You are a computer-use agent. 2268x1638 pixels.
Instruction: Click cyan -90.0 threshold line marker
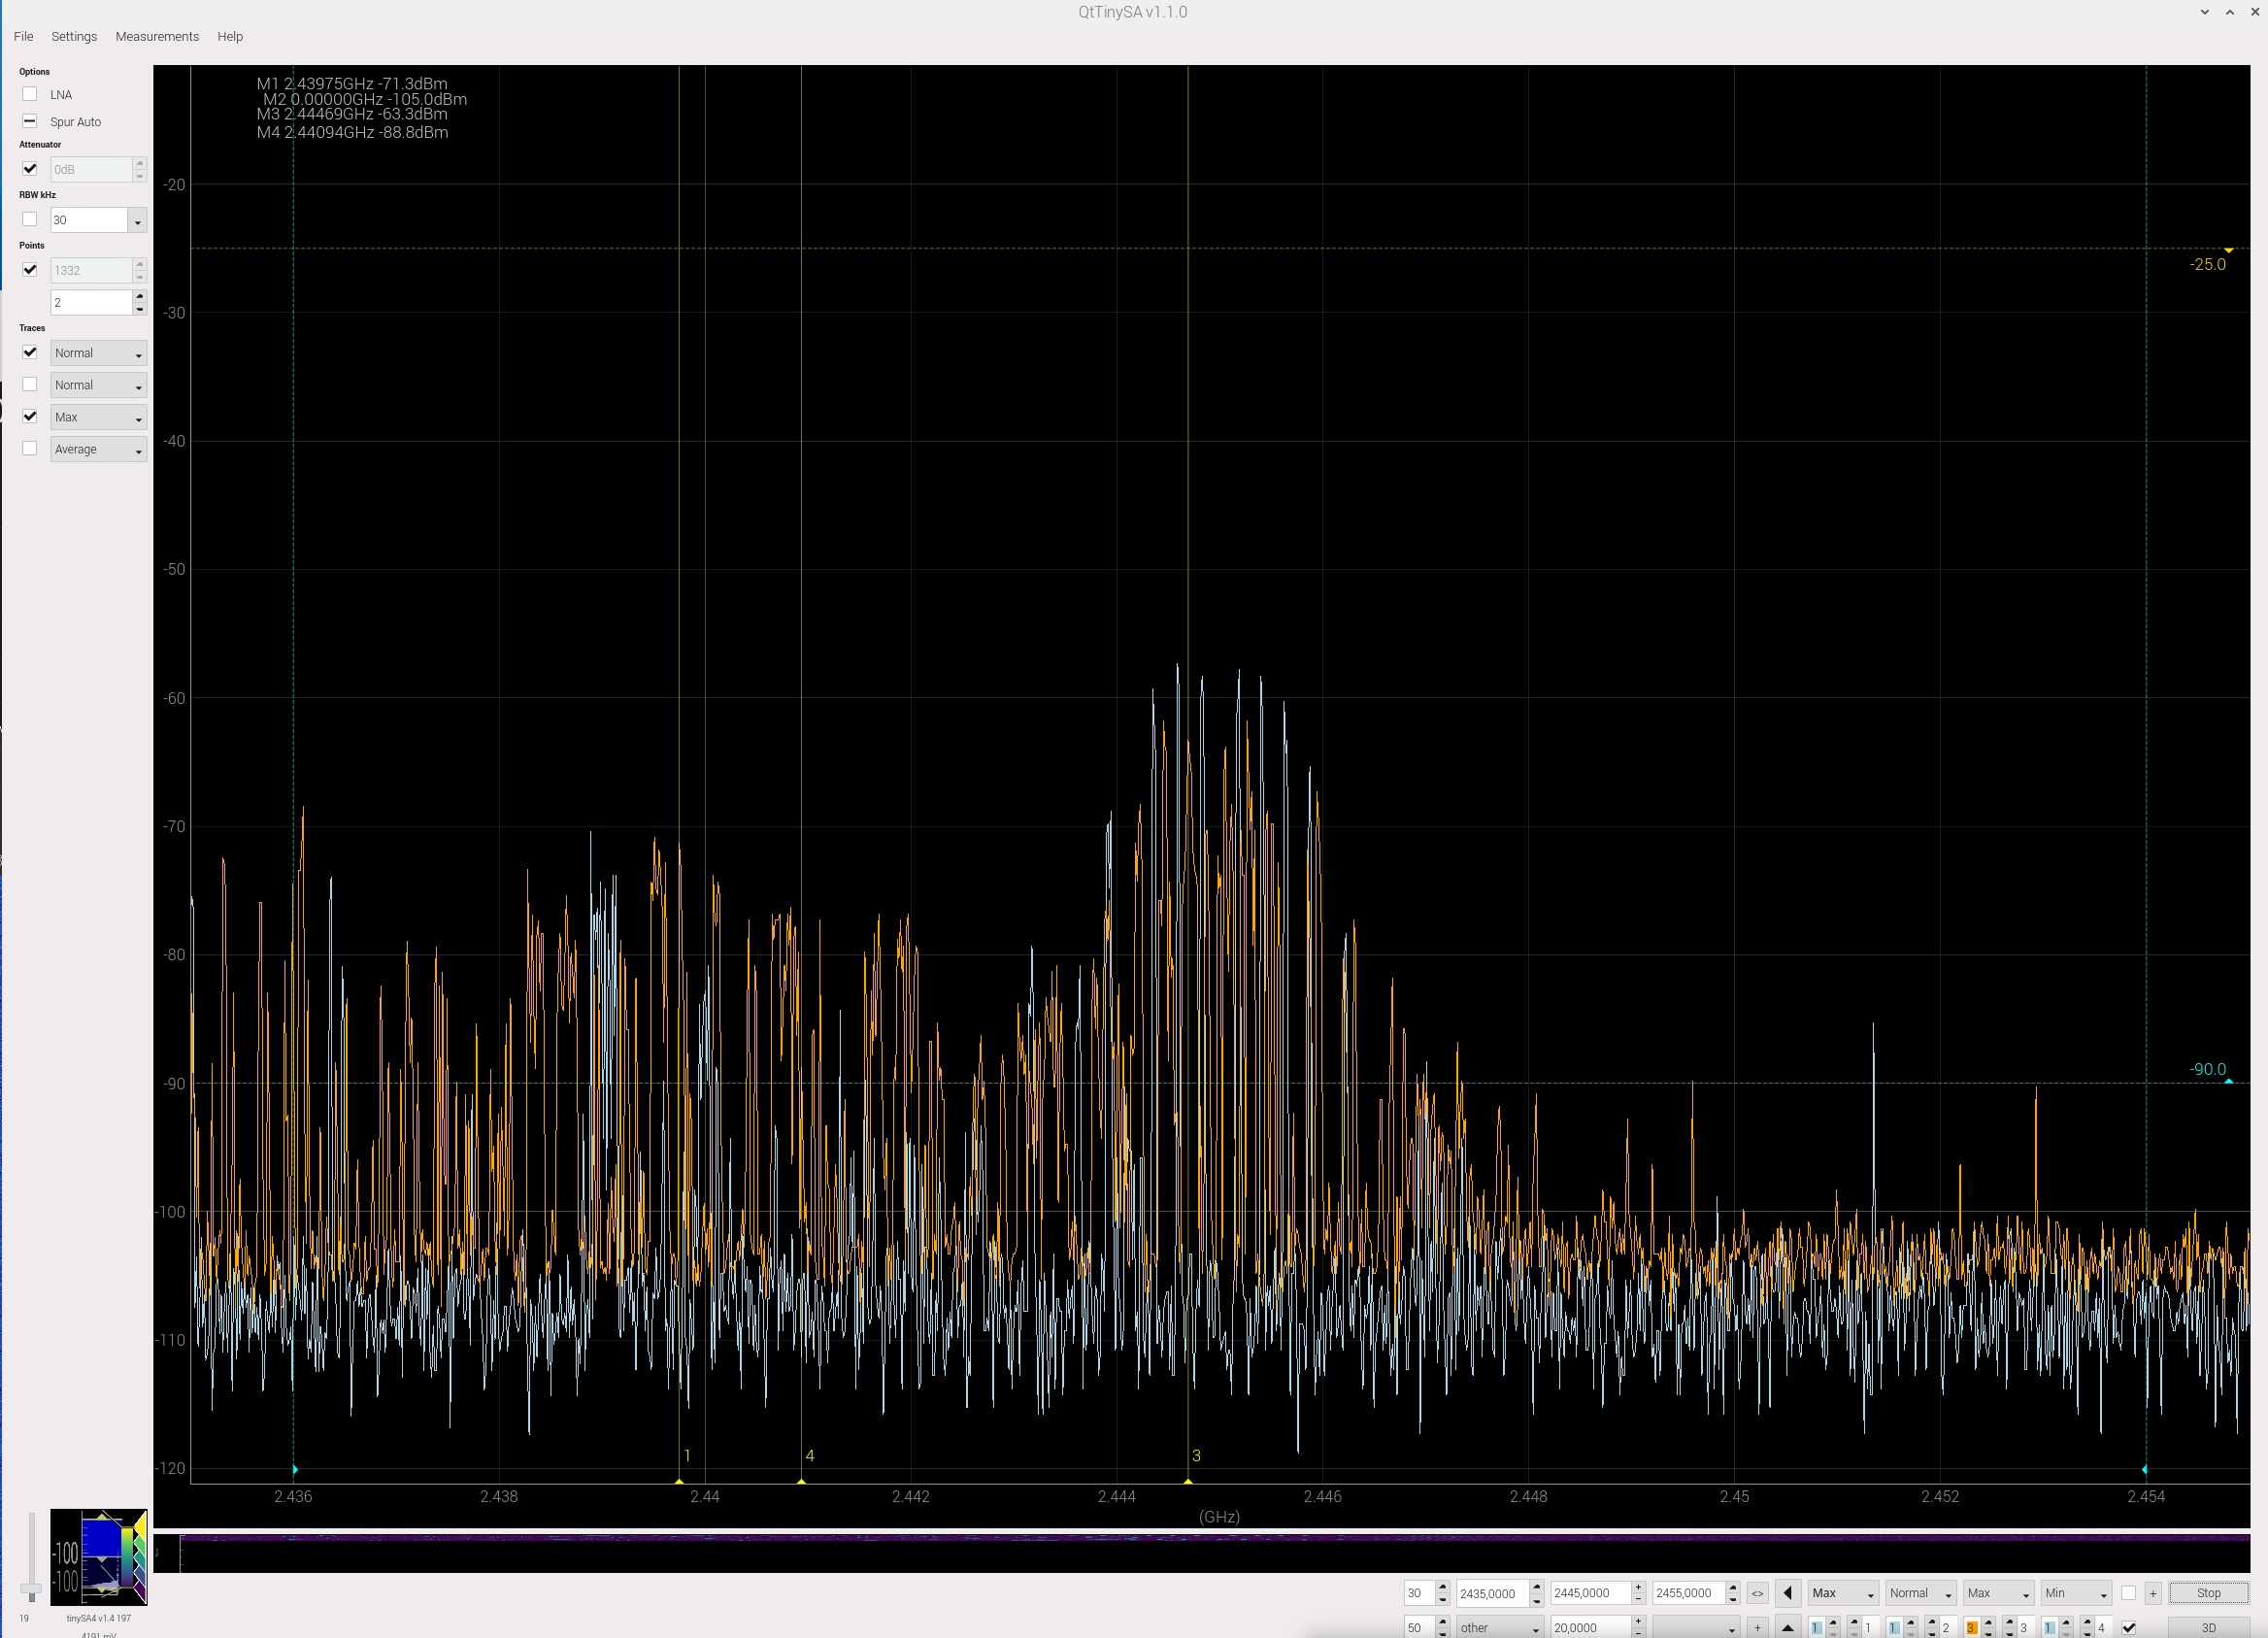(2228, 1081)
